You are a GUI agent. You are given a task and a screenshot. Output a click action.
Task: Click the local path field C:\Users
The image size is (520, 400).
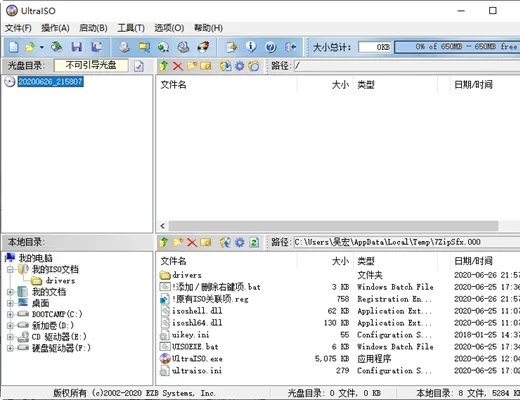tap(406, 242)
